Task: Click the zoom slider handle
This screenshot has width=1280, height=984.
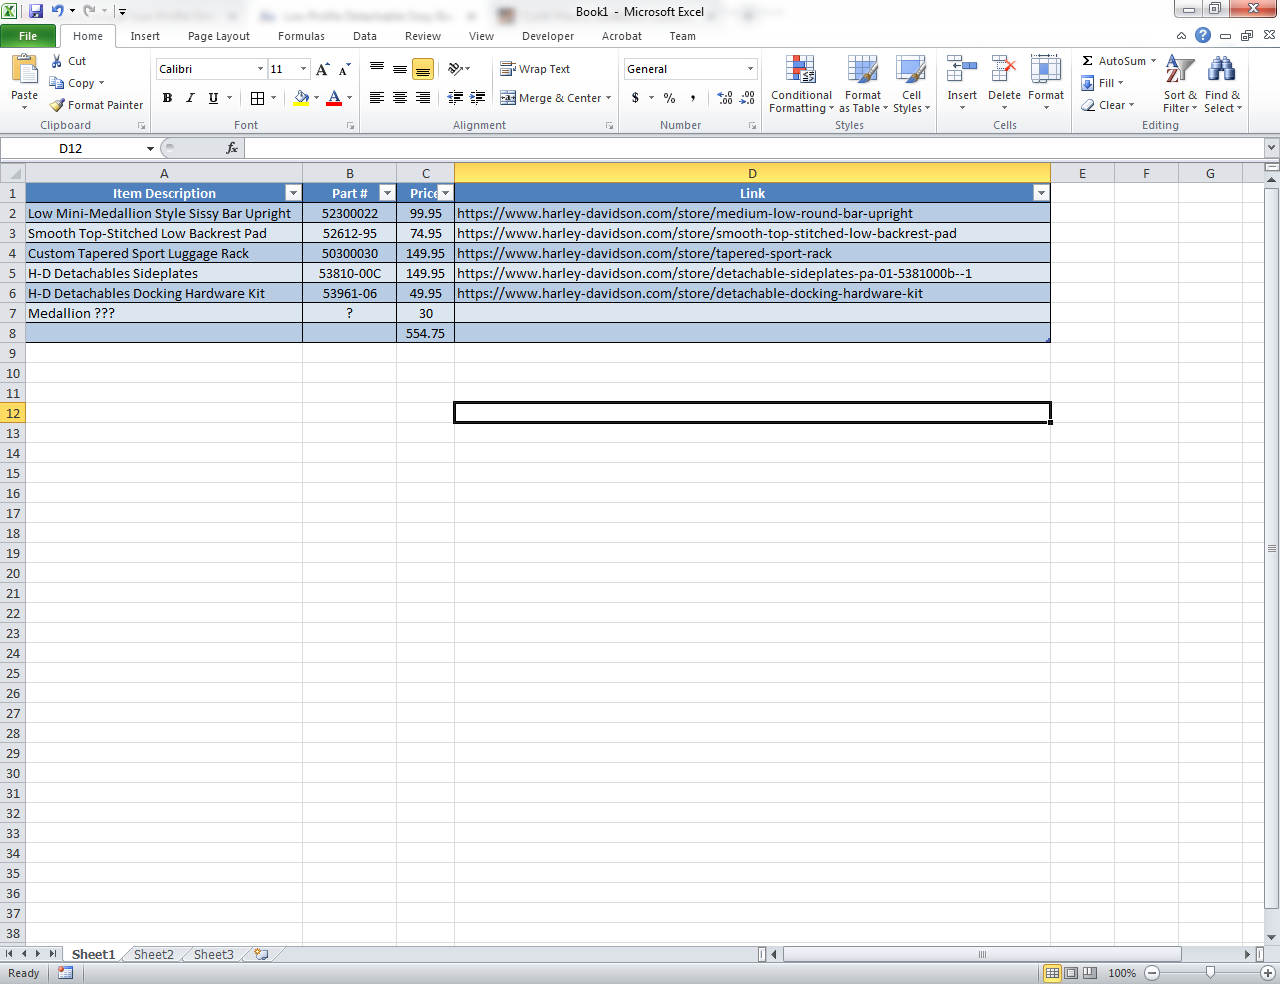Action: coord(1210,973)
